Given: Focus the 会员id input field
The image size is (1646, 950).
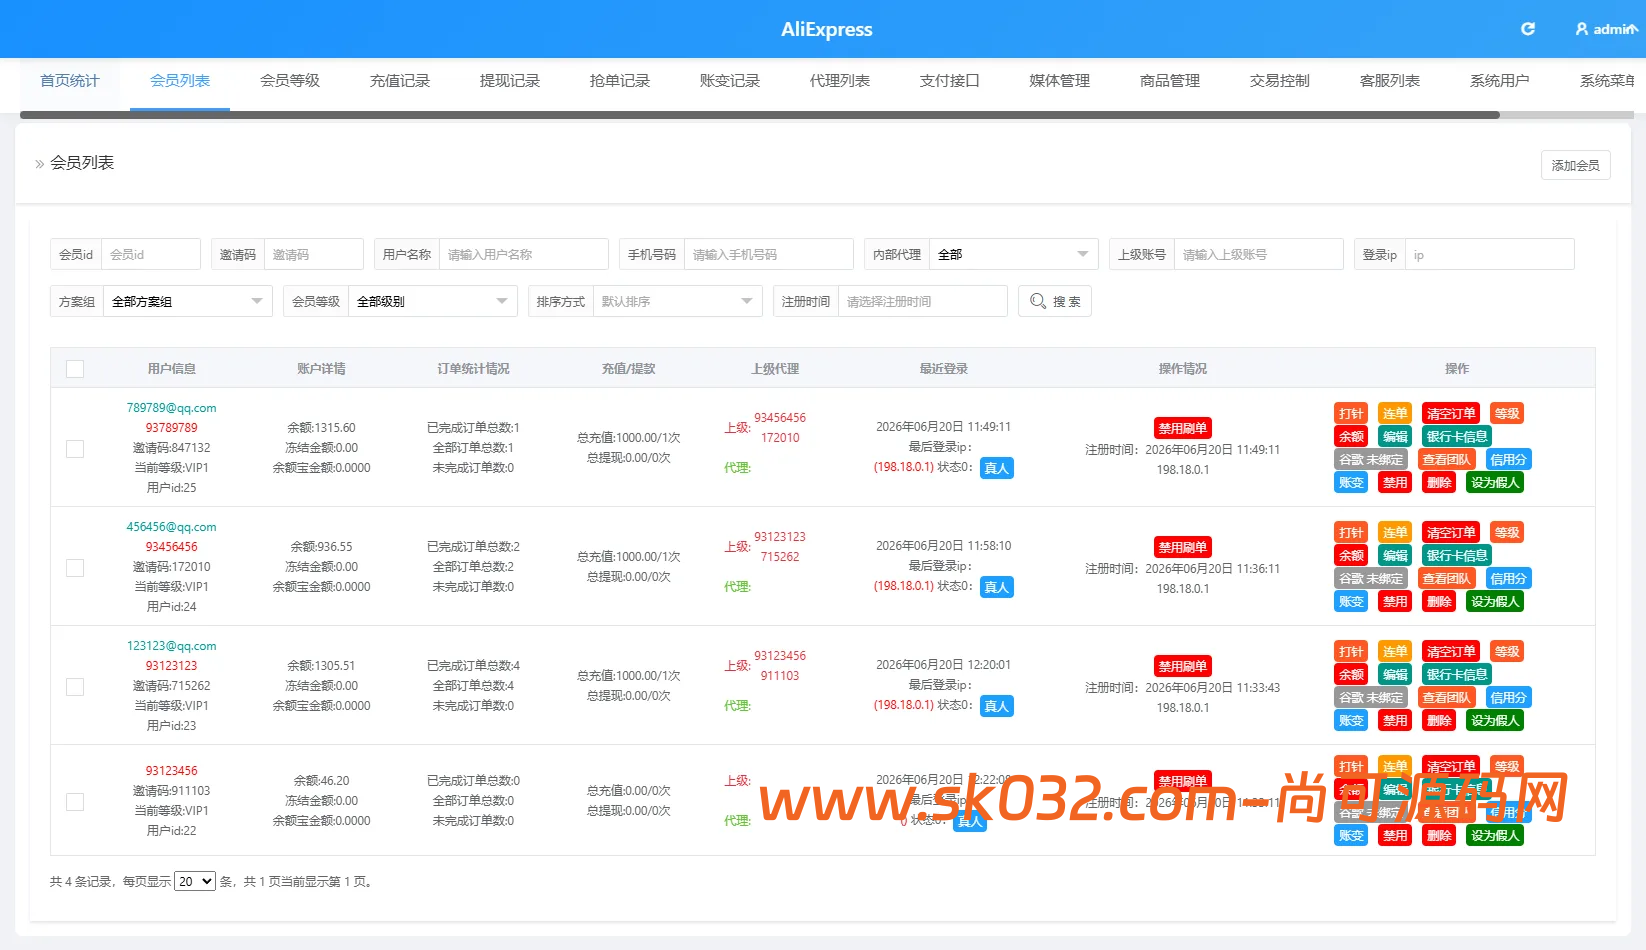Looking at the screenshot, I should (x=150, y=254).
